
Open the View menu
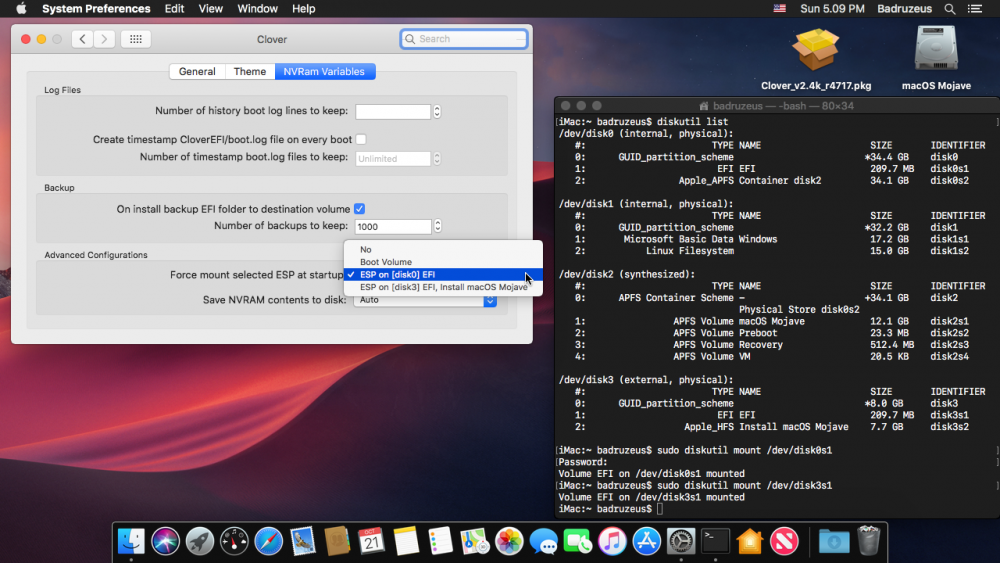pyautogui.click(x=210, y=9)
